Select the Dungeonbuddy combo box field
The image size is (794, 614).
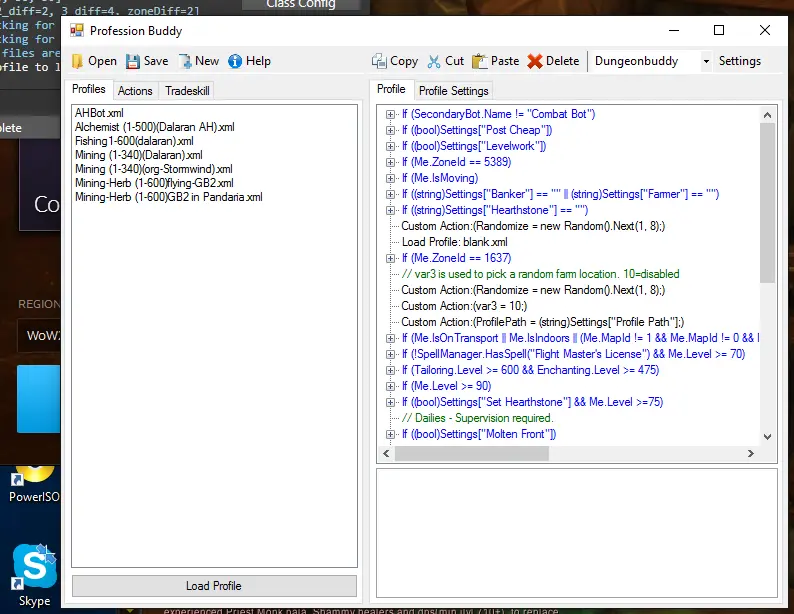click(x=652, y=61)
